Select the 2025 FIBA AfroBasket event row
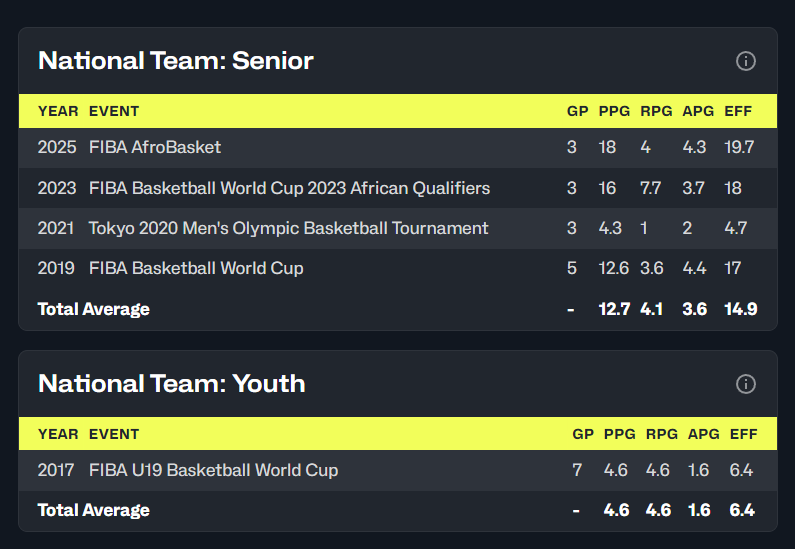 (x=398, y=148)
